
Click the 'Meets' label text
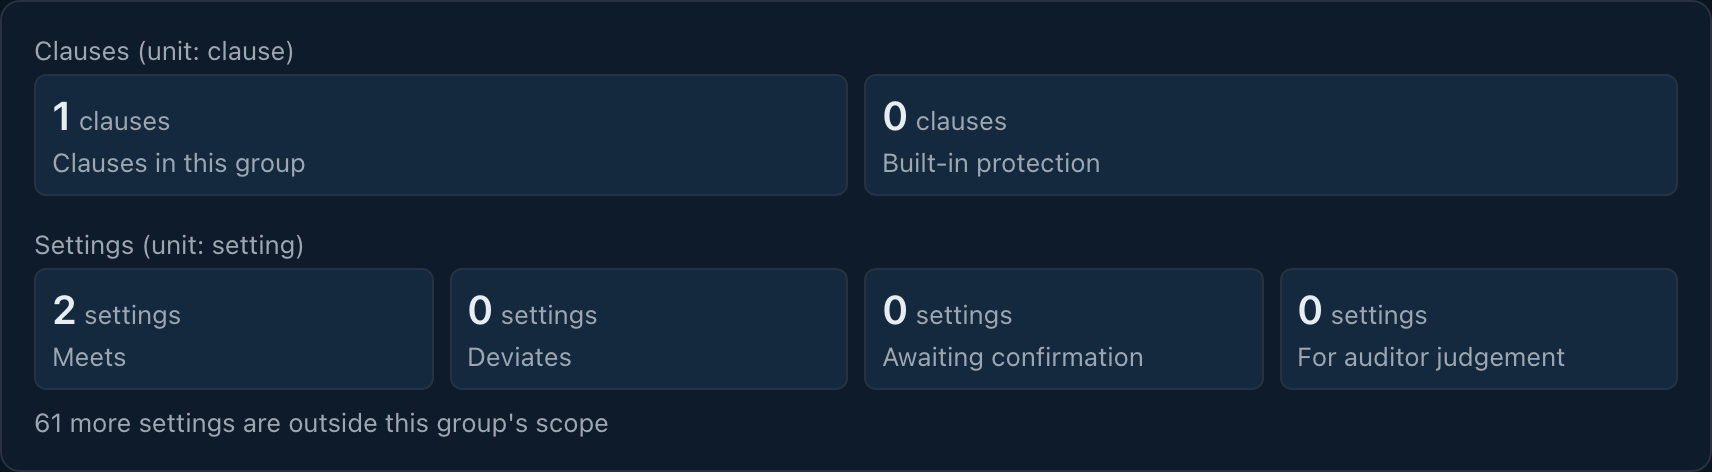click(x=89, y=357)
